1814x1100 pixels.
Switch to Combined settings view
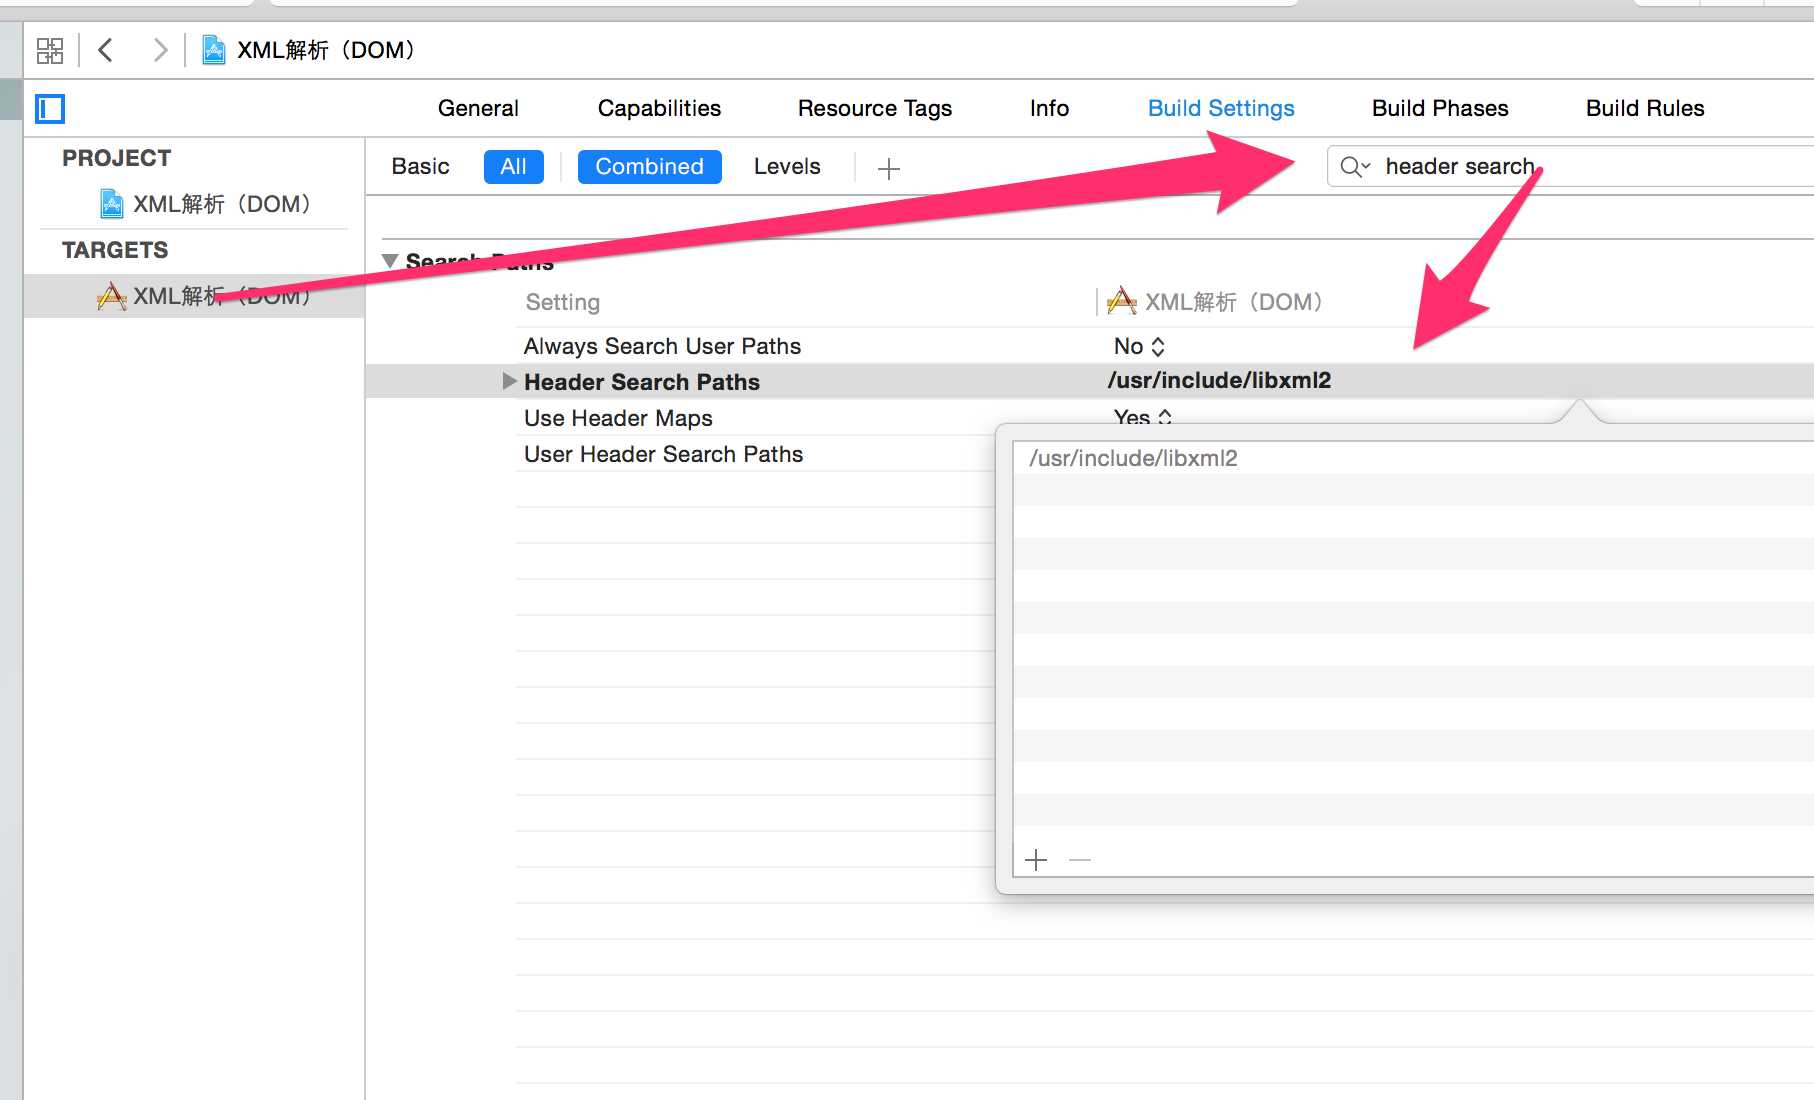(649, 166)
